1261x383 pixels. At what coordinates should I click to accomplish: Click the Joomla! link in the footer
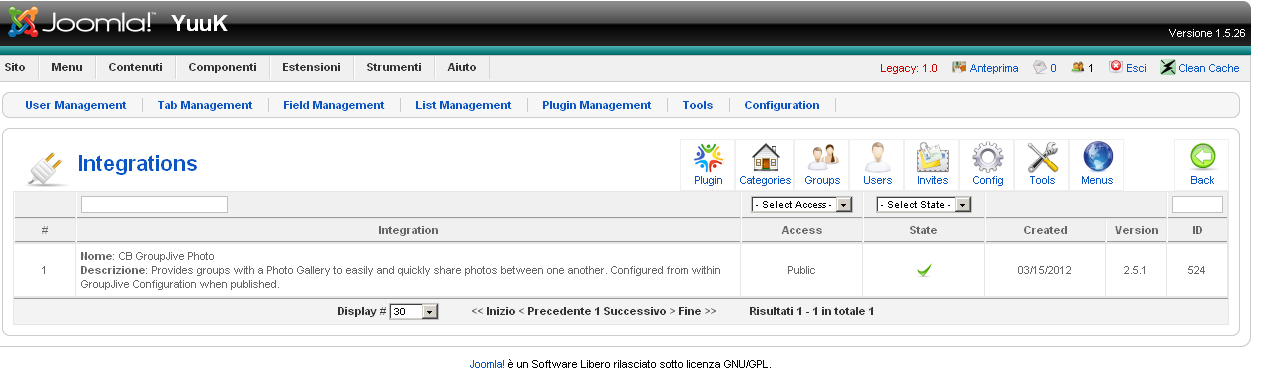click(486, 364)
